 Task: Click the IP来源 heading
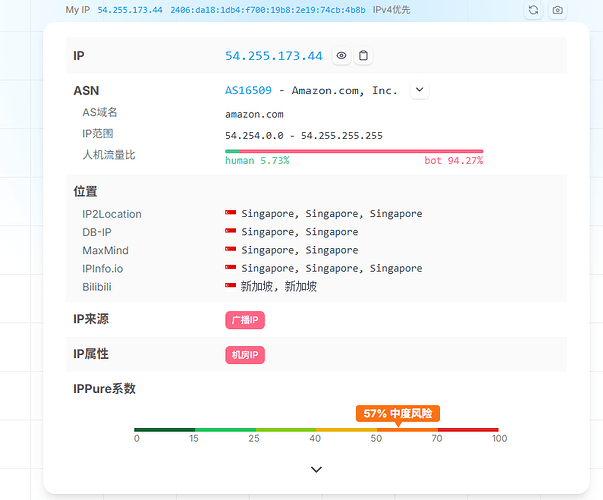coord(91,319)
